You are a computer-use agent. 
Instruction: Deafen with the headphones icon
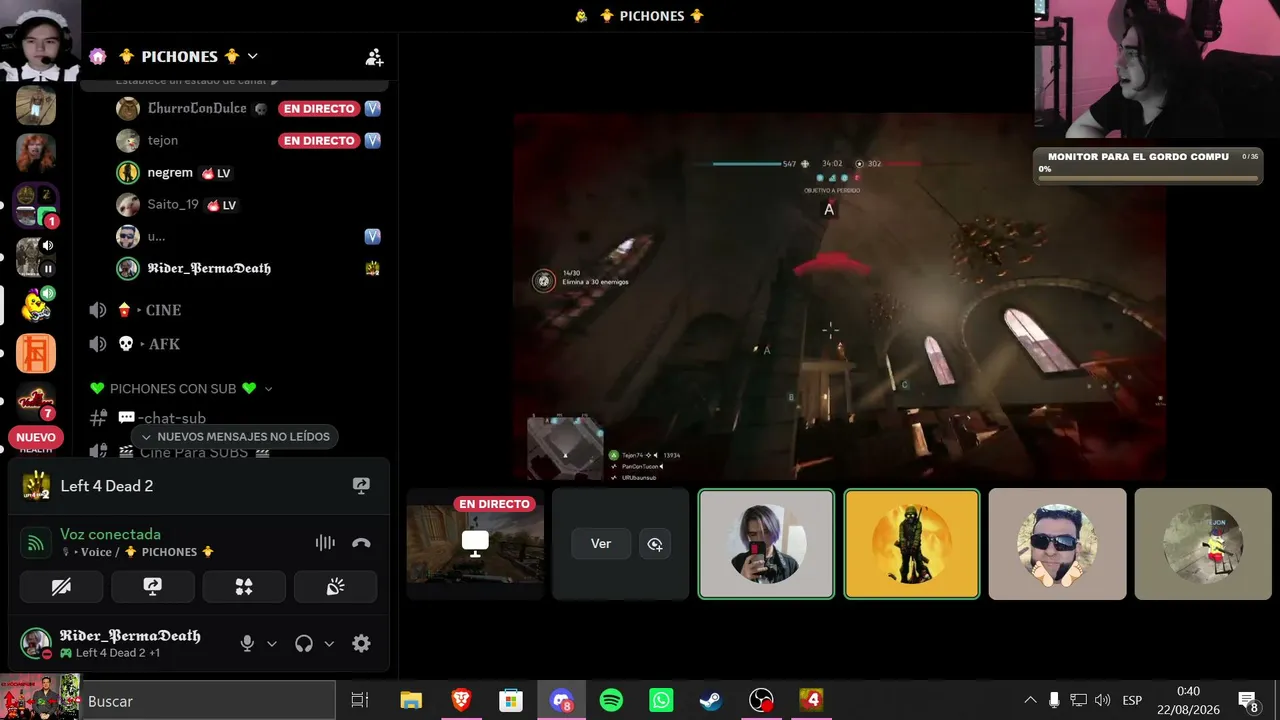pyautogui.click(x=304, y=644)
